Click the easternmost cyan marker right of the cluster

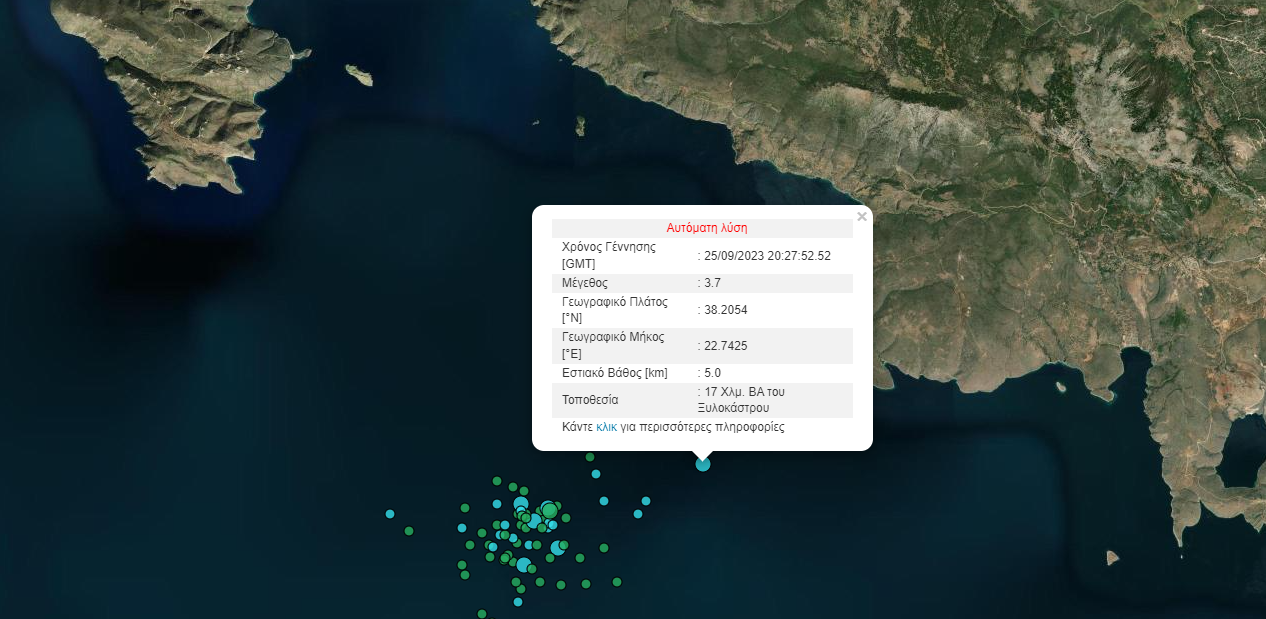click(x=646, y=500)
